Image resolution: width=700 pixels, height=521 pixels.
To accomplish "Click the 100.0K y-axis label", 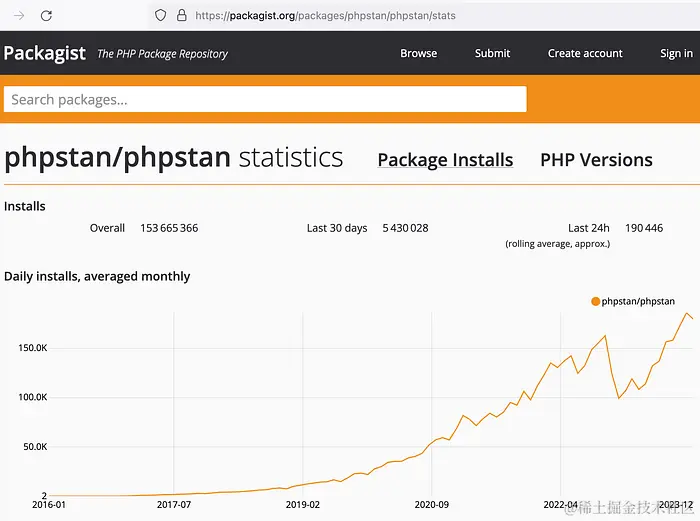I will pyautogui.click(x=33, y=397).
